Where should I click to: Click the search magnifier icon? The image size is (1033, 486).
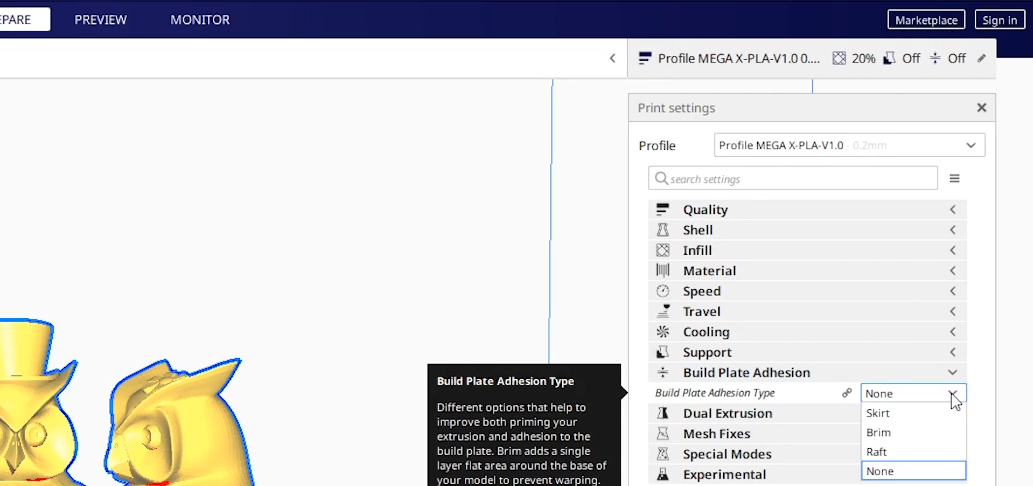pos(661,178)
